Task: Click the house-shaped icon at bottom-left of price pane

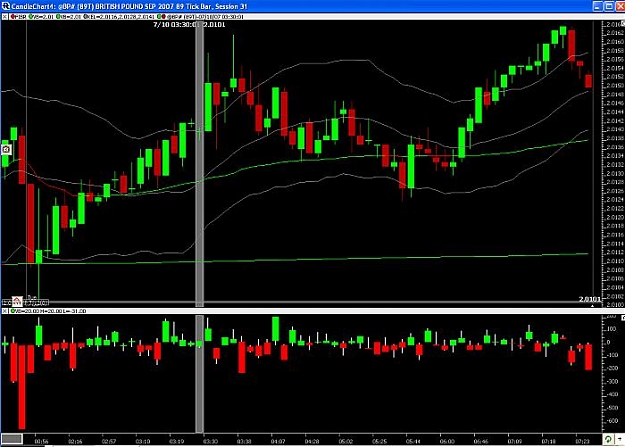Action: pos(17,301)
